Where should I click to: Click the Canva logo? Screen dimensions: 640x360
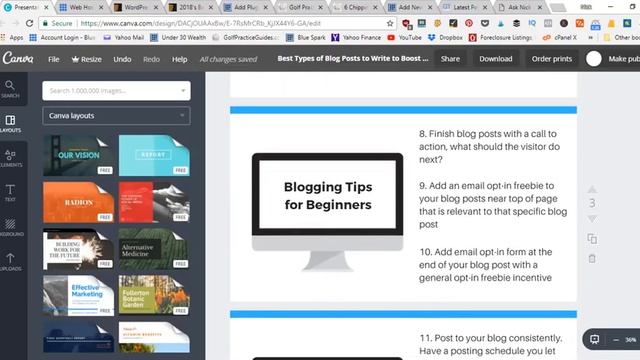(18, 59)
